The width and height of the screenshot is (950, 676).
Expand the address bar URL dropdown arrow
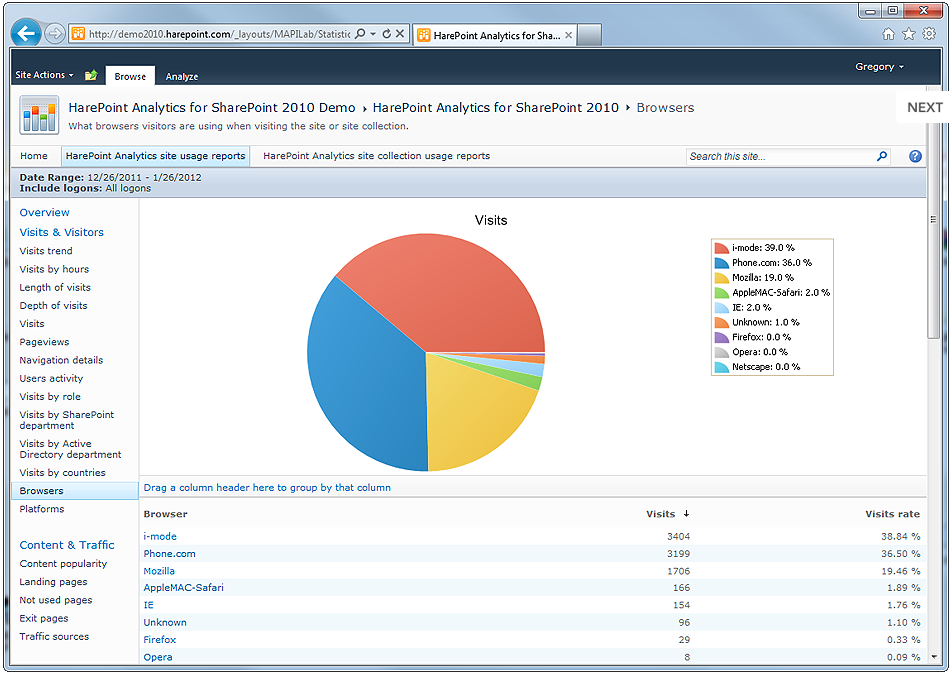pyautogui.click(x=373, y=34)
